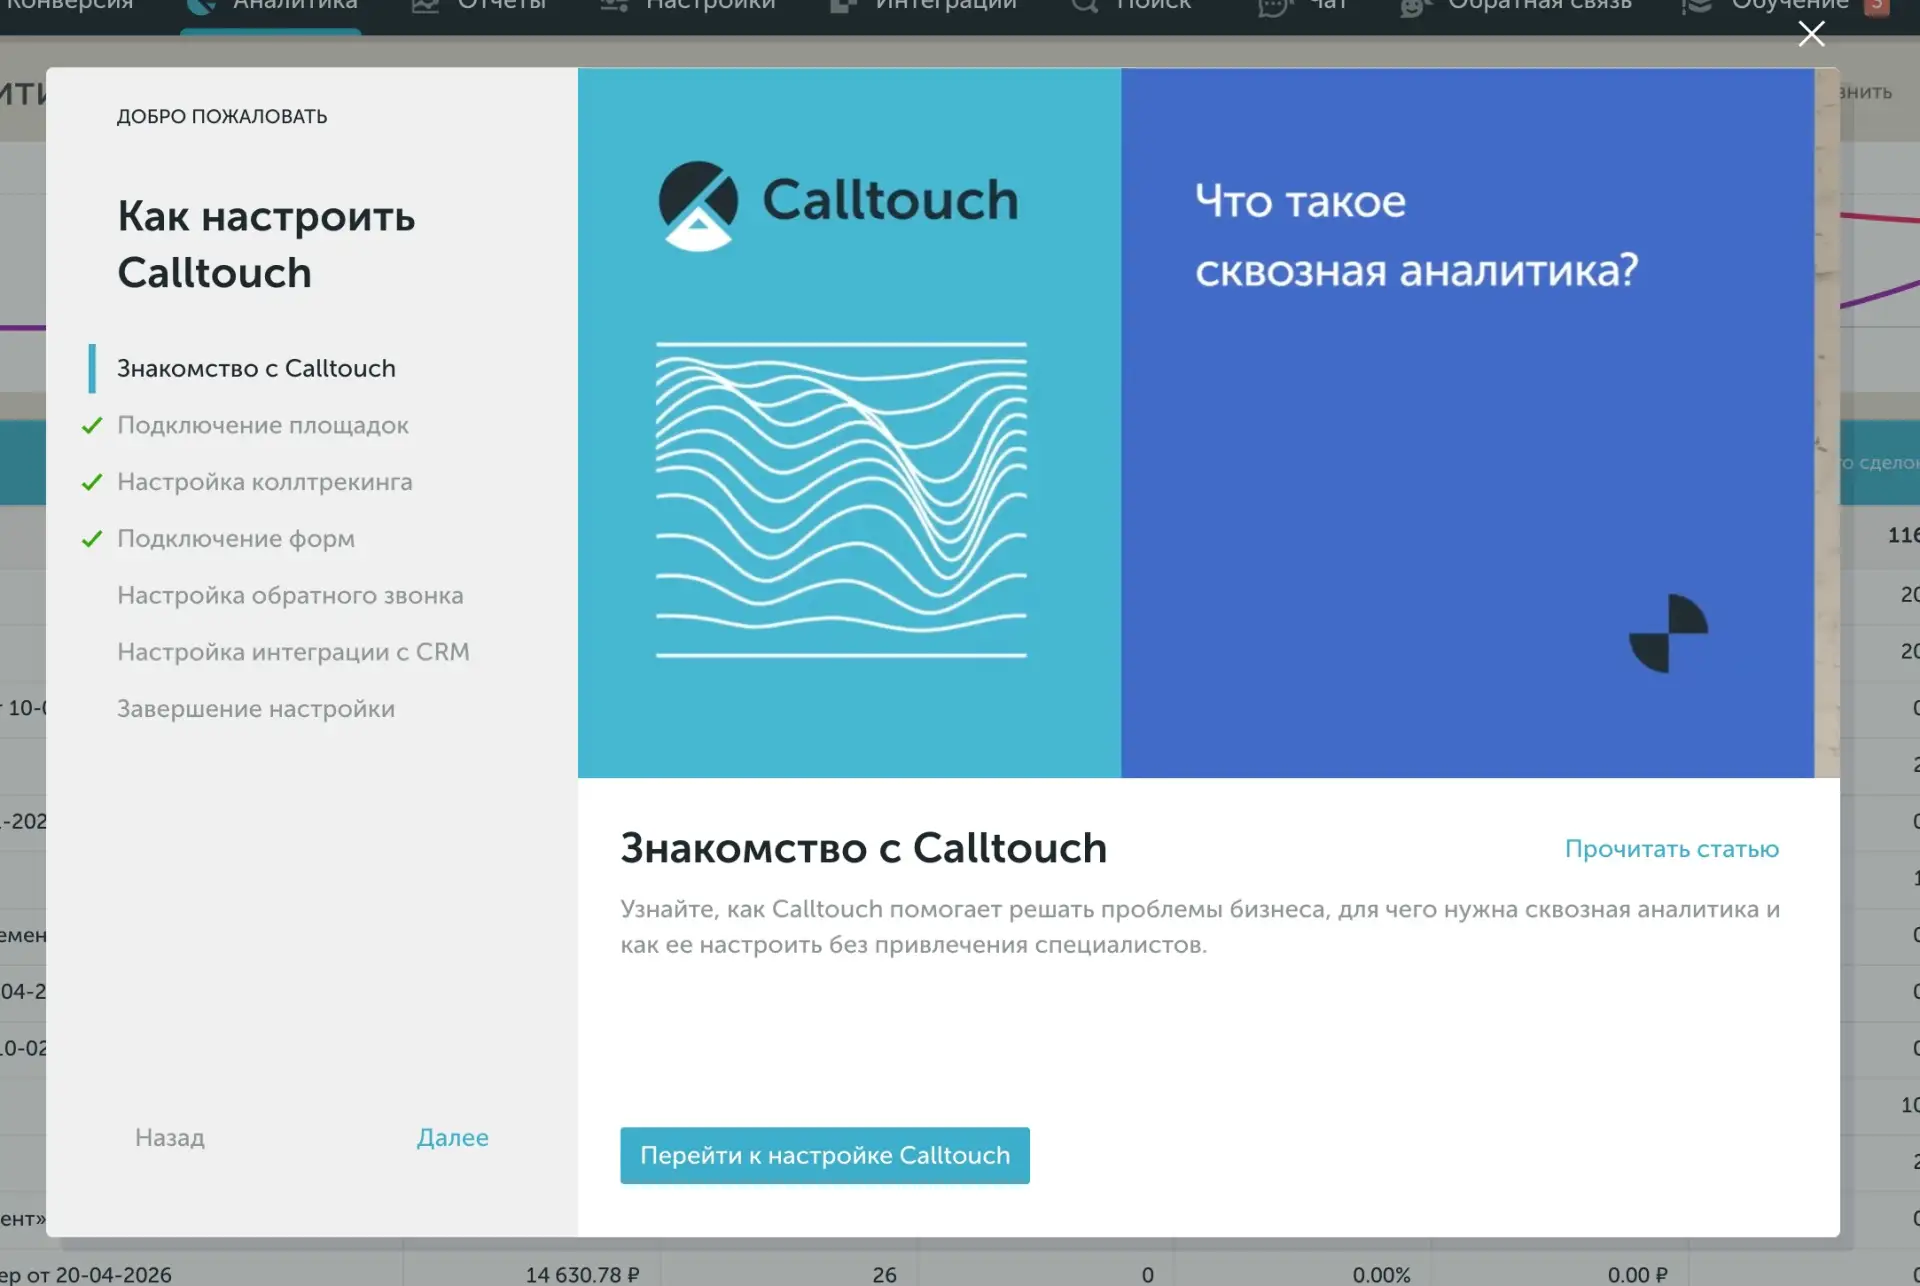Open 'Поиск' in the top bar
The image size is (1920, 1286).
pos(1131,7)
